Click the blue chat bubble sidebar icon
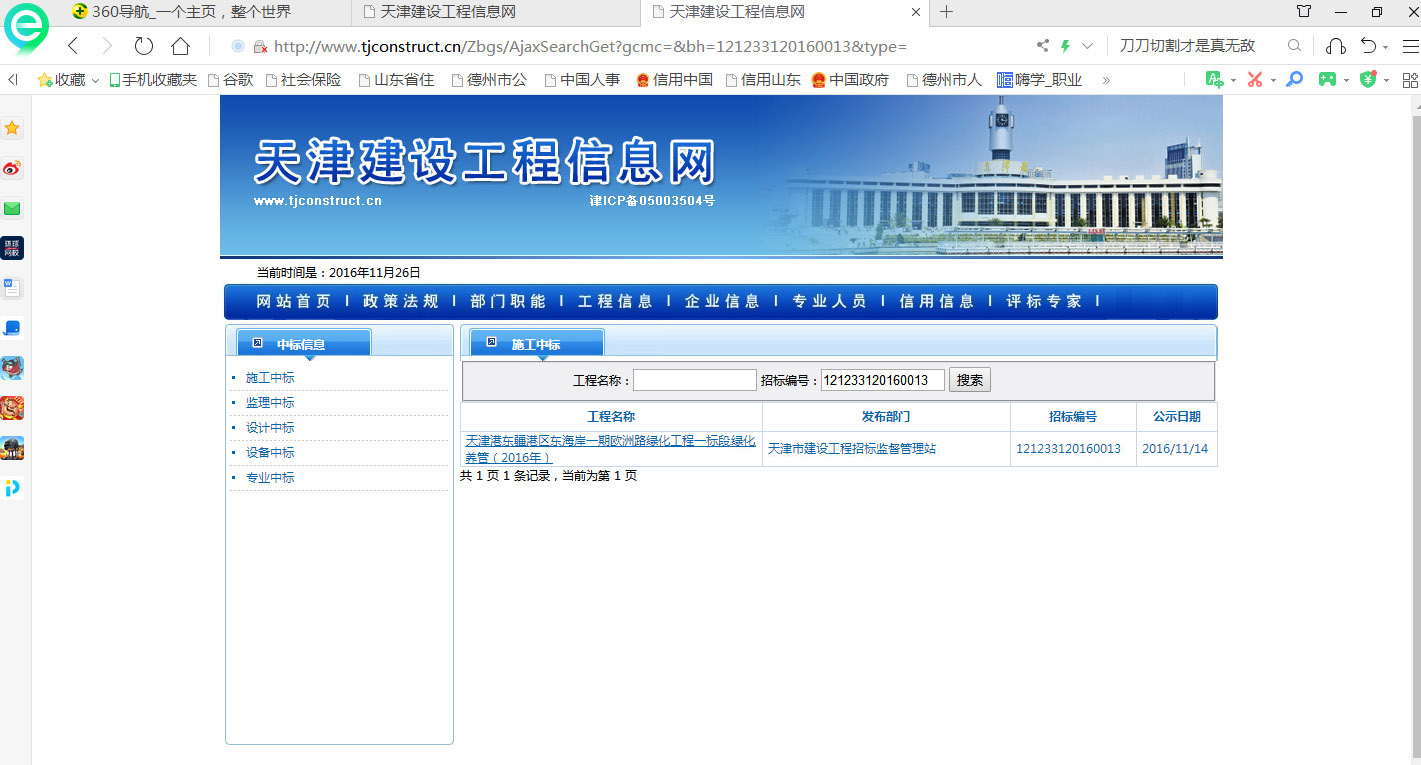 tap(12, 328)
